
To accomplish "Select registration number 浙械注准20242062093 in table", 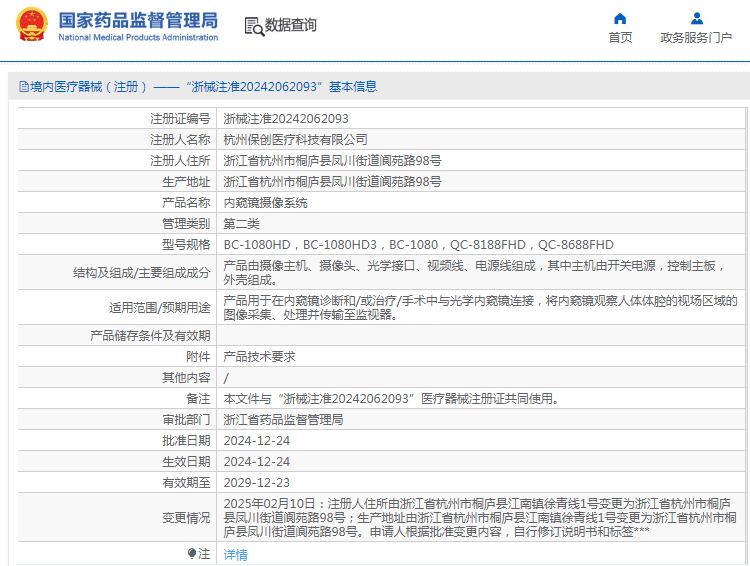I will [285, 118].
